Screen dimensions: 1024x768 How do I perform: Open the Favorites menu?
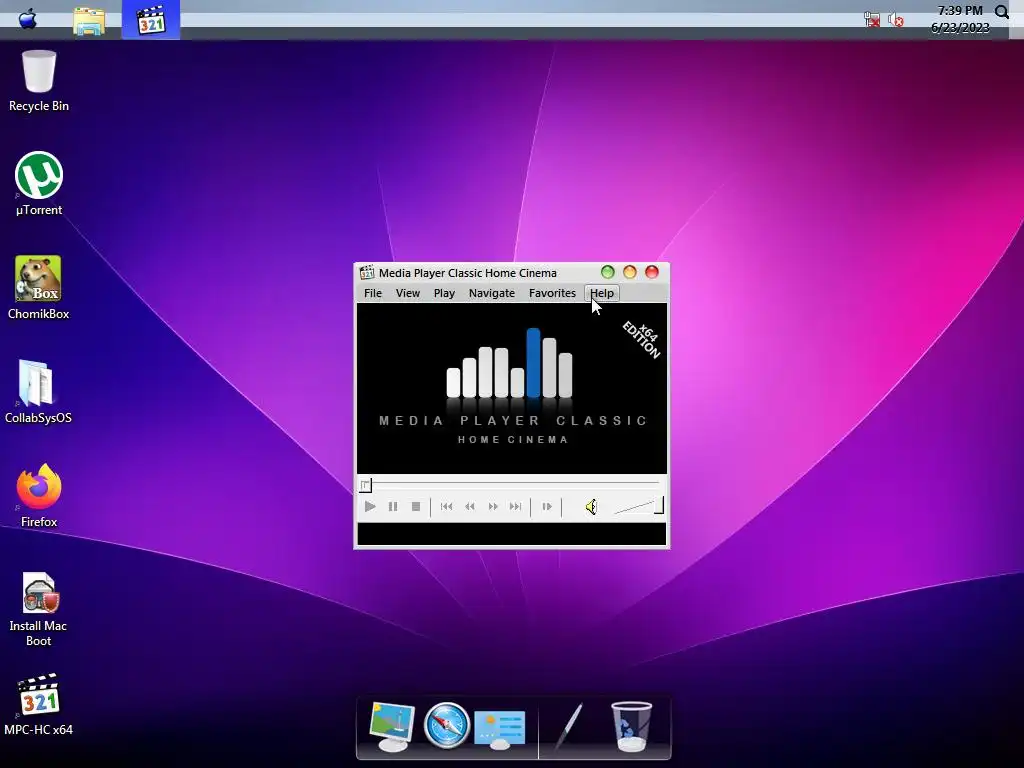pos(552,293)
